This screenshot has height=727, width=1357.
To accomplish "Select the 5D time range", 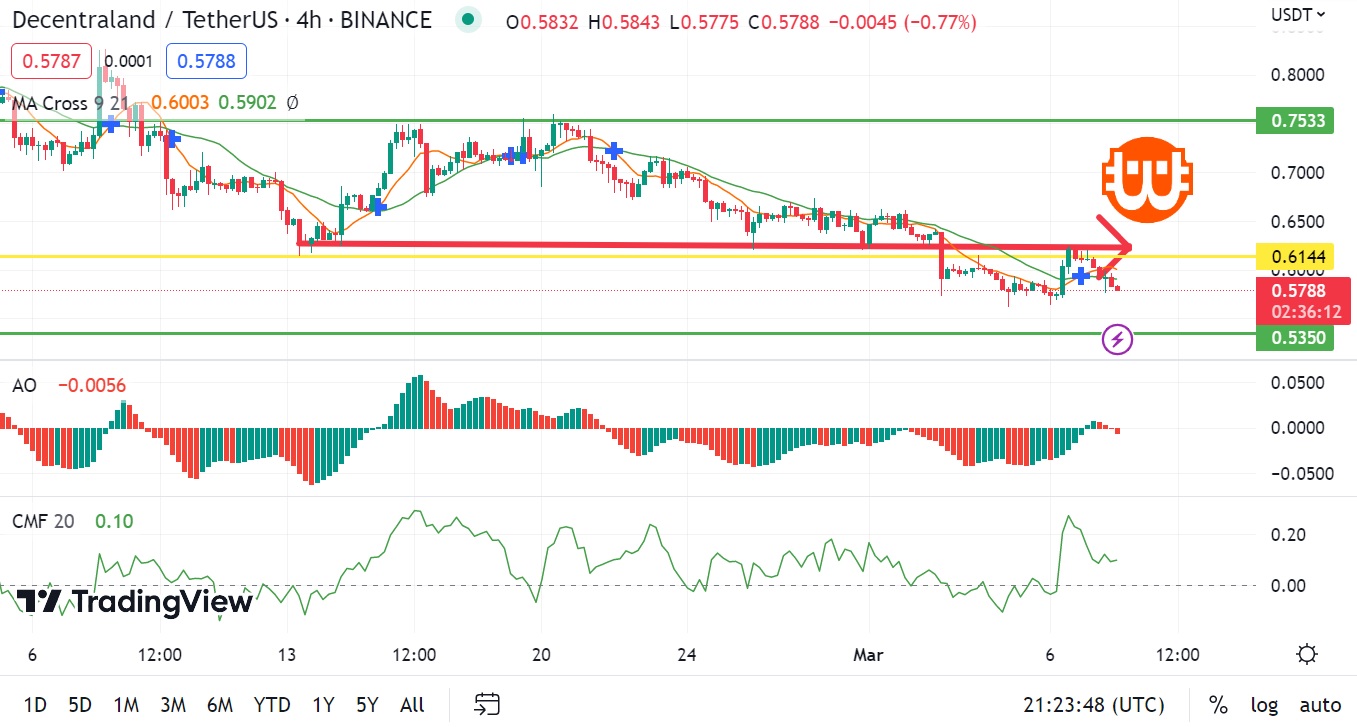I will tap(82, 705).
